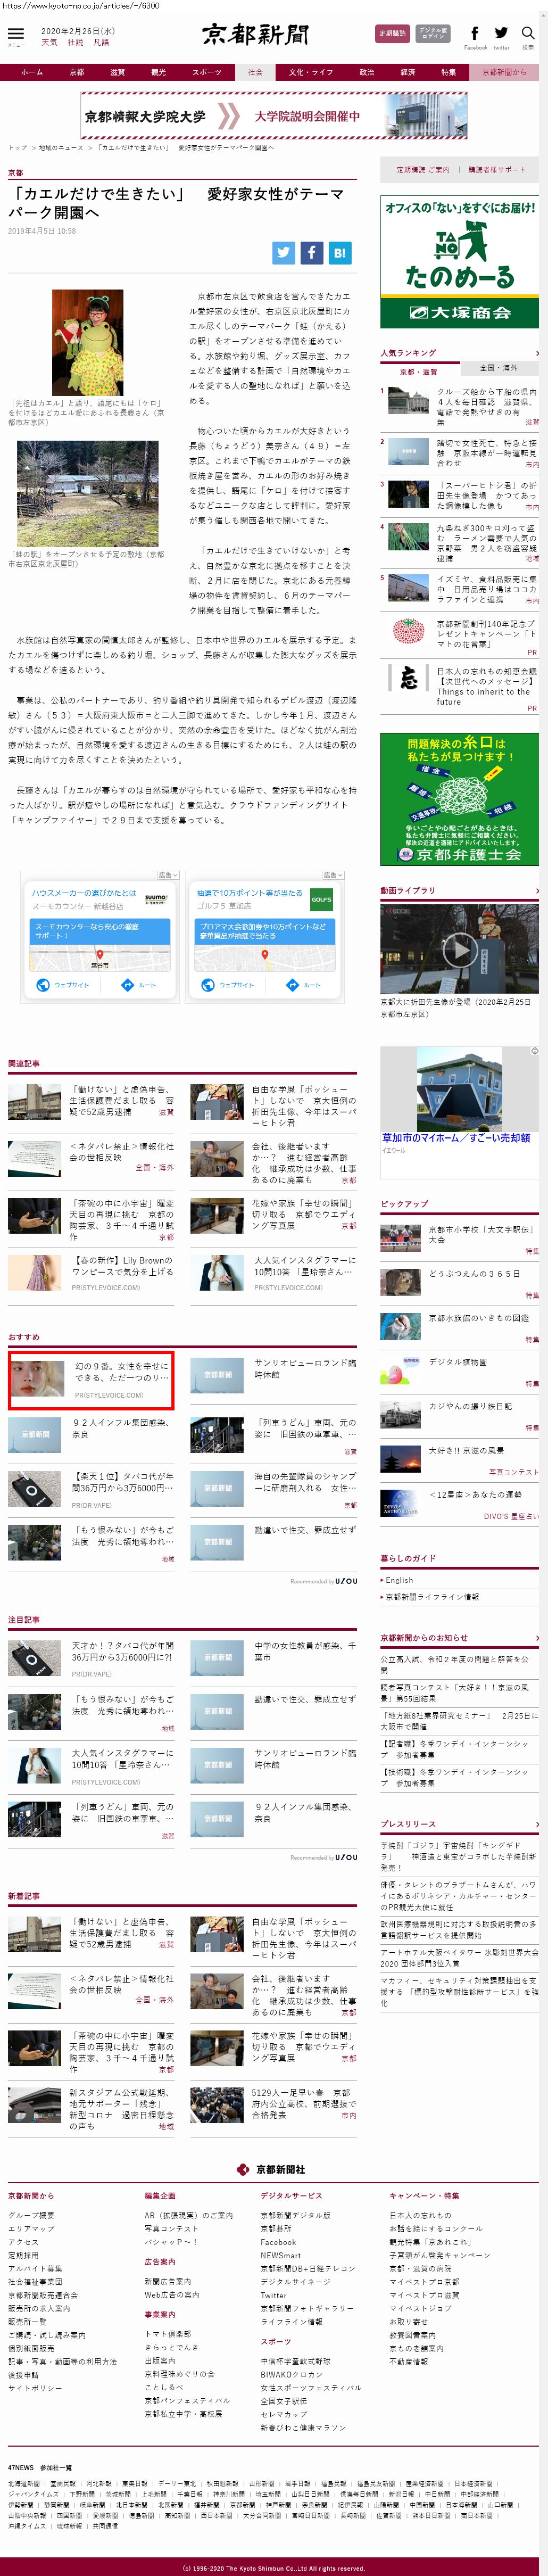Click the Twitter bird icon in the header
The width and height of the screenshot is (548, 2576).
[501, 33]
